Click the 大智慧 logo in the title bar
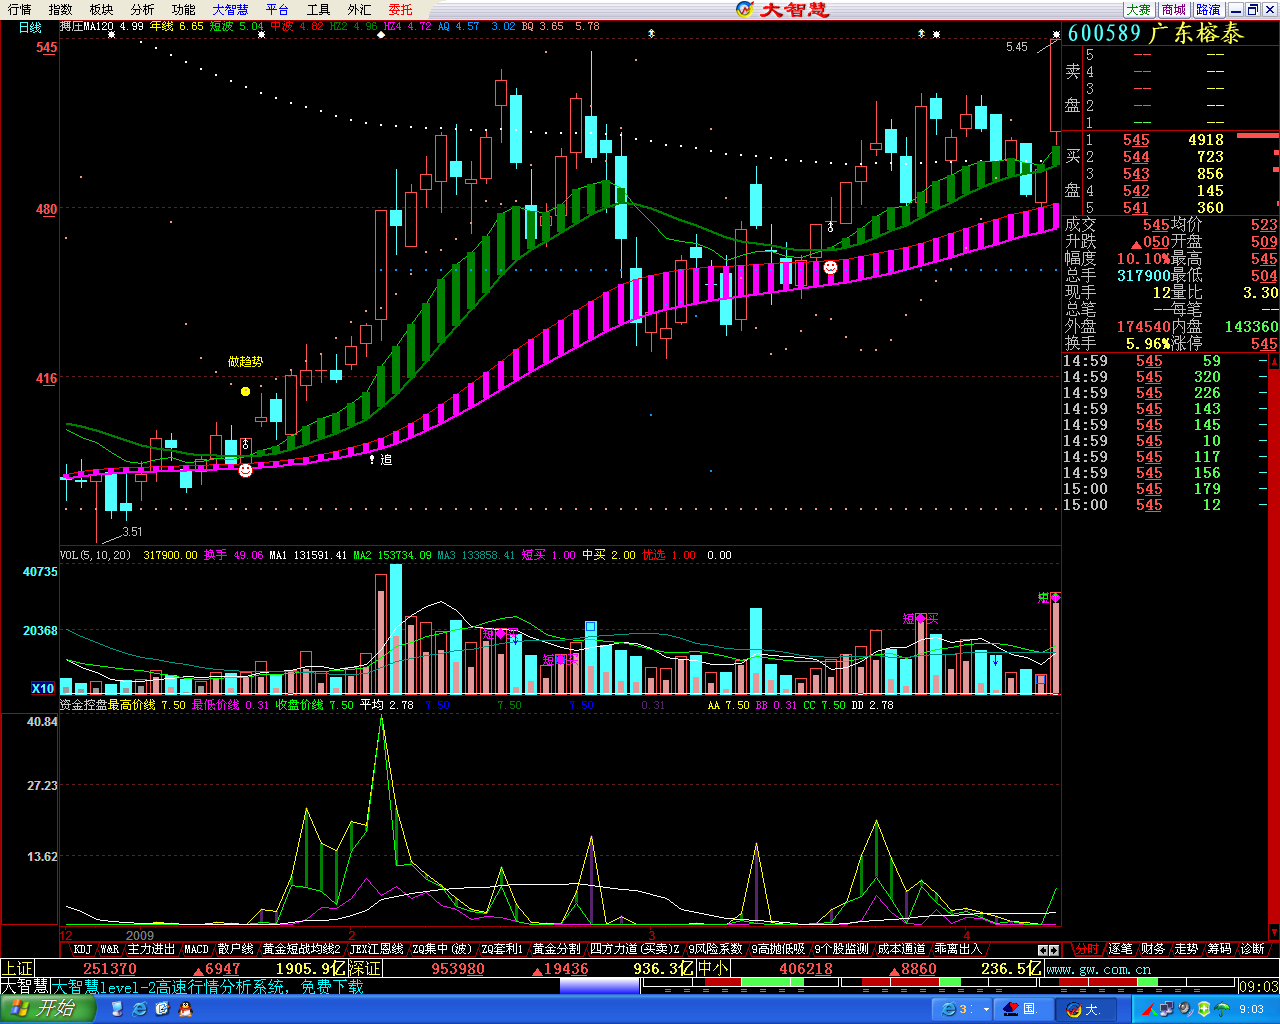1280x1024 pixels. click(781, 9)
